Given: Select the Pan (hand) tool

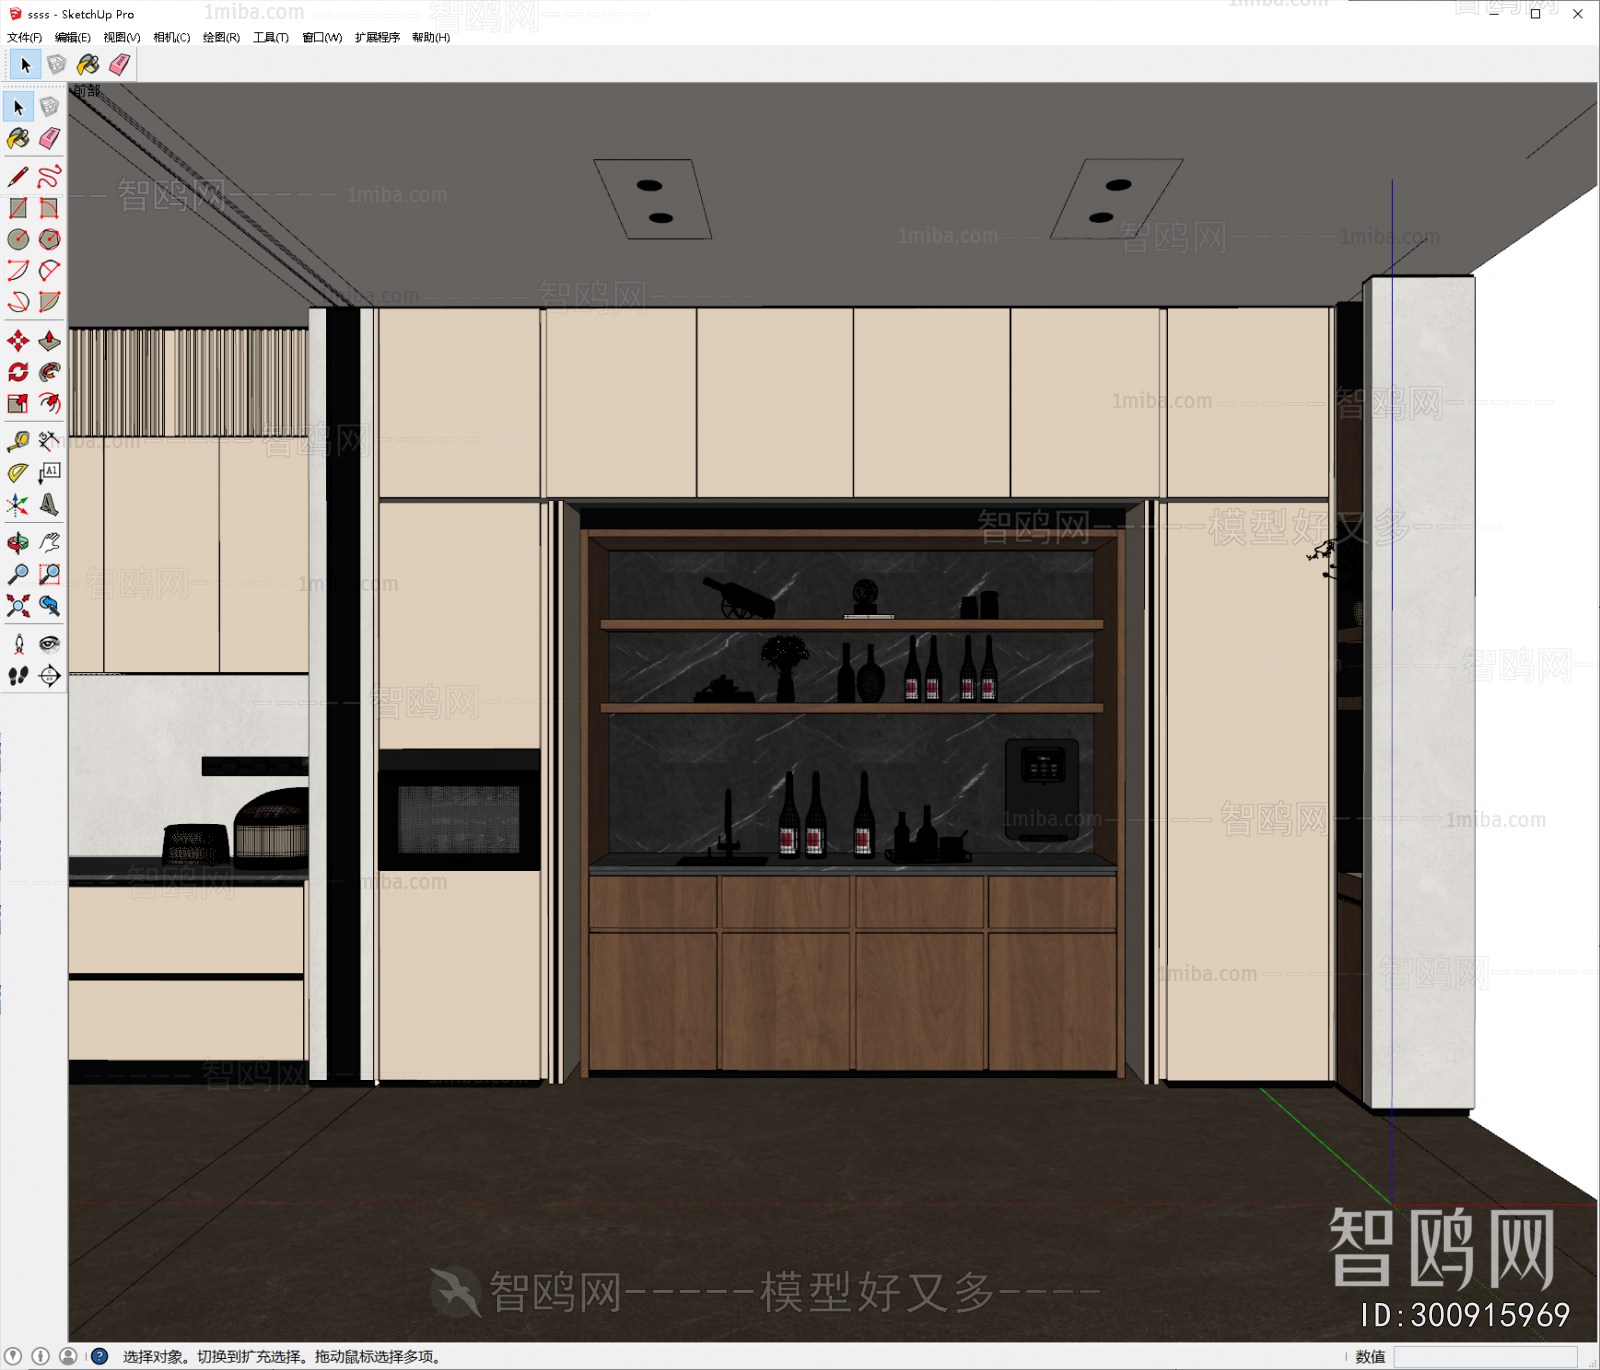Looking at the screenshot, I should coord(49,541).
